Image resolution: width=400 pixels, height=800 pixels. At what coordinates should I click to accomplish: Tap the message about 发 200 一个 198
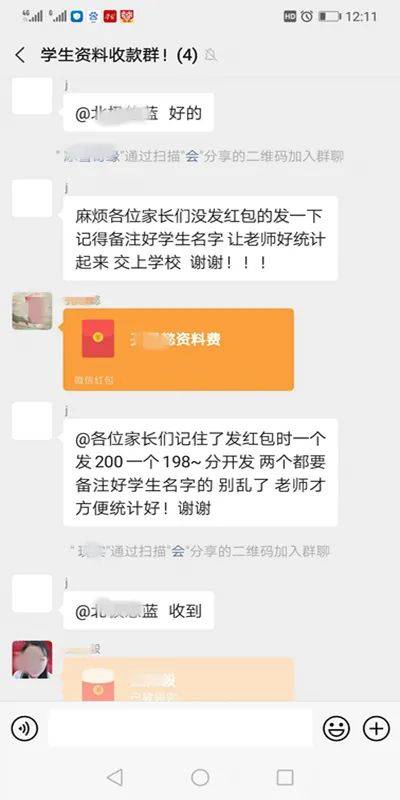[x=200, y=472]
